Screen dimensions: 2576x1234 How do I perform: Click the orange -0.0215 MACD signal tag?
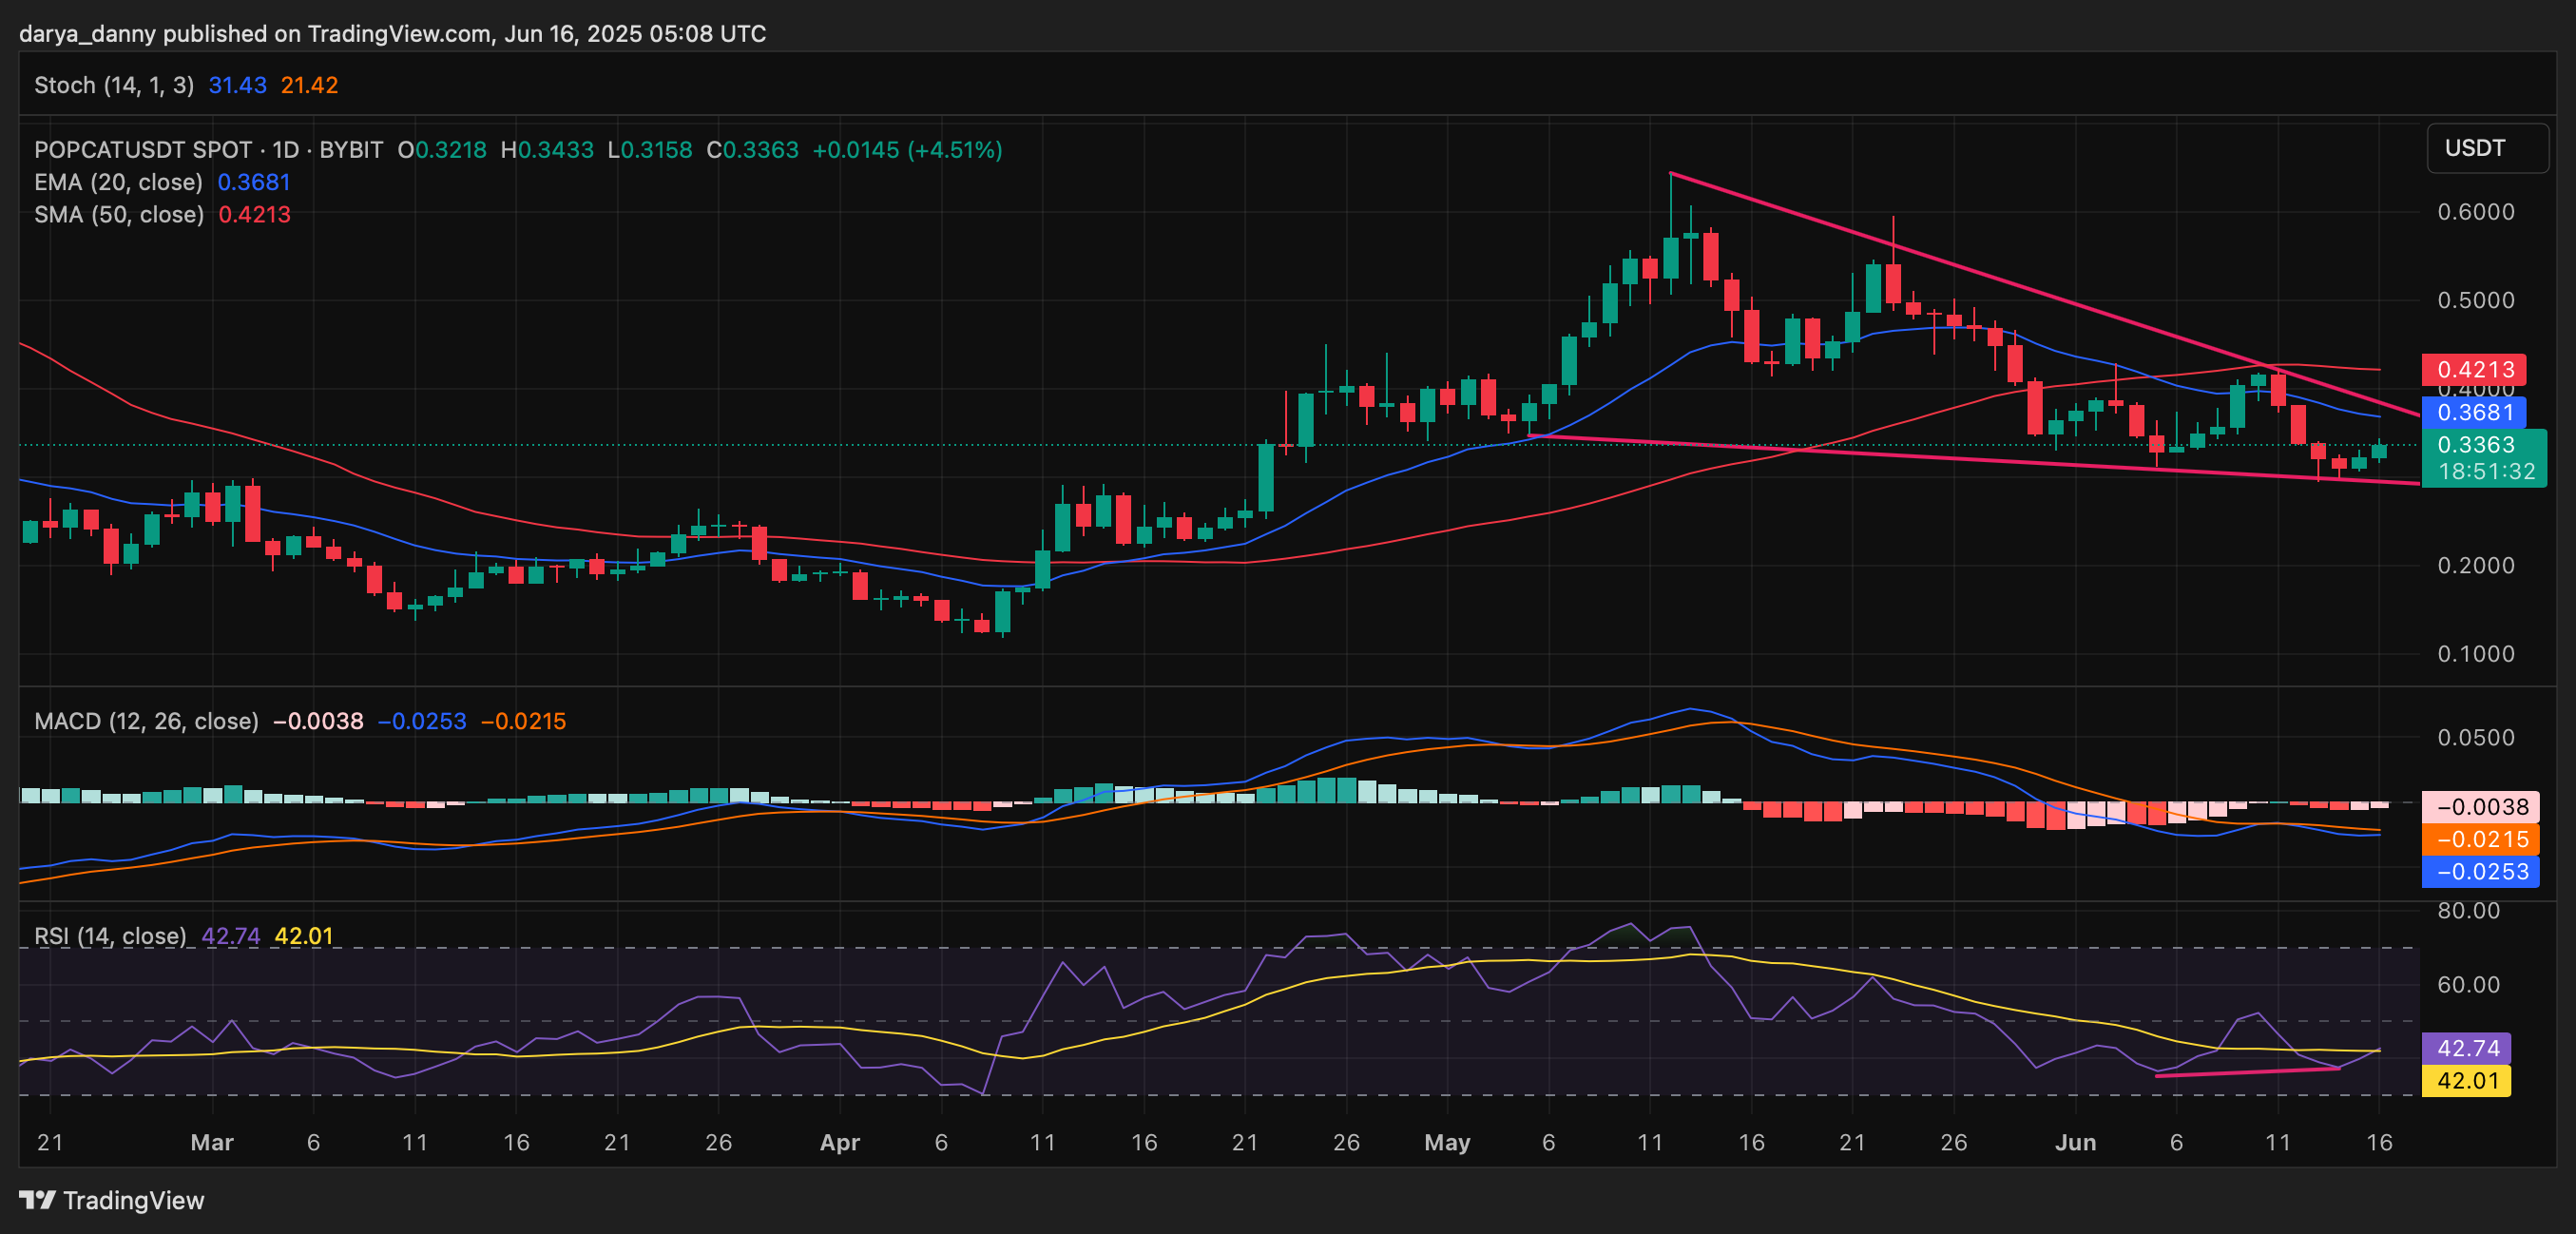coord(2481,839)
